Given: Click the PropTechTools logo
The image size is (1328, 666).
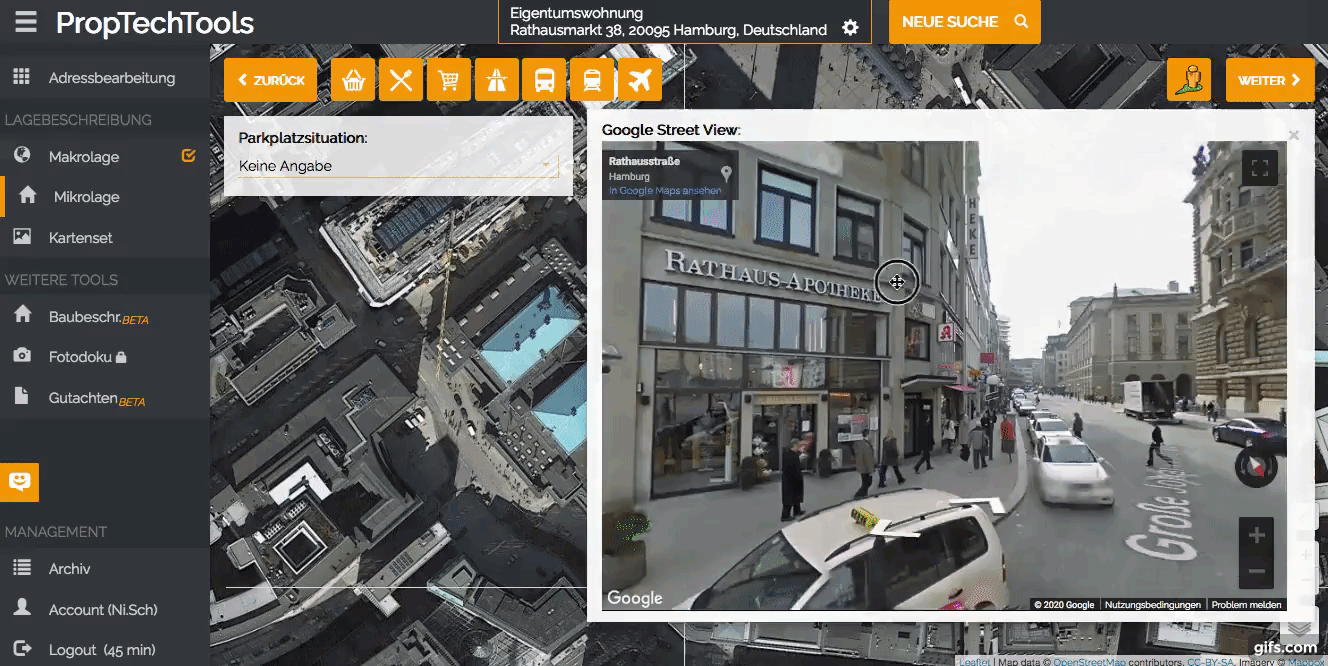Looking at the screenshot, I should [155, 22].
